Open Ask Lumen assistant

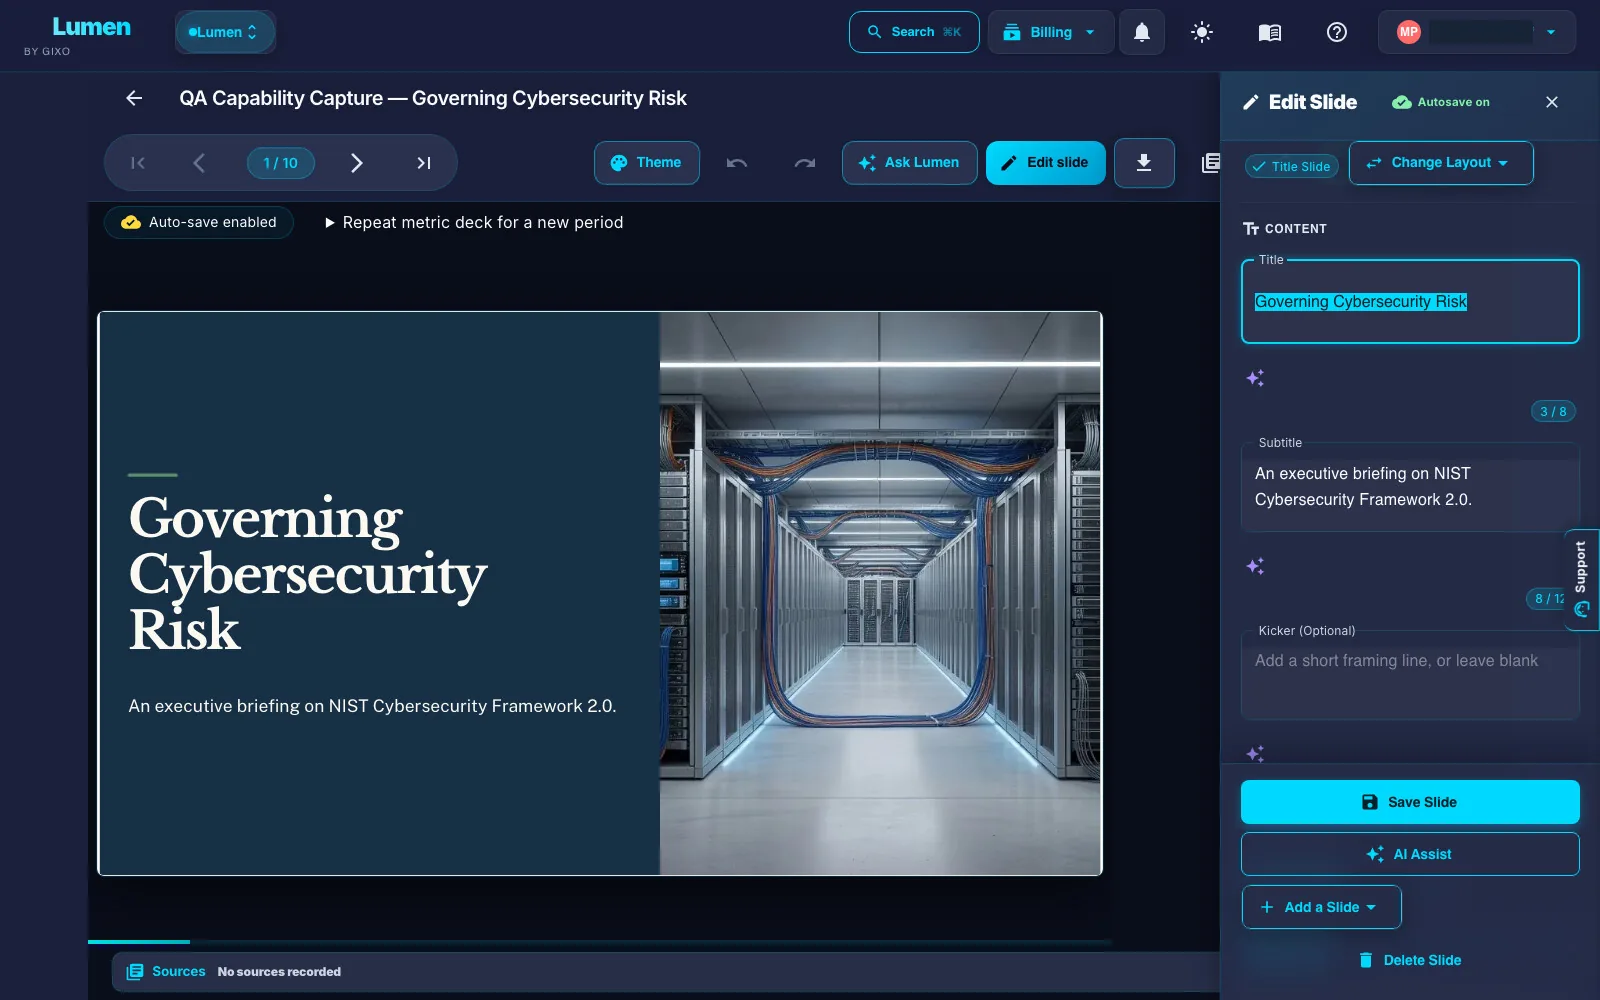909,163
